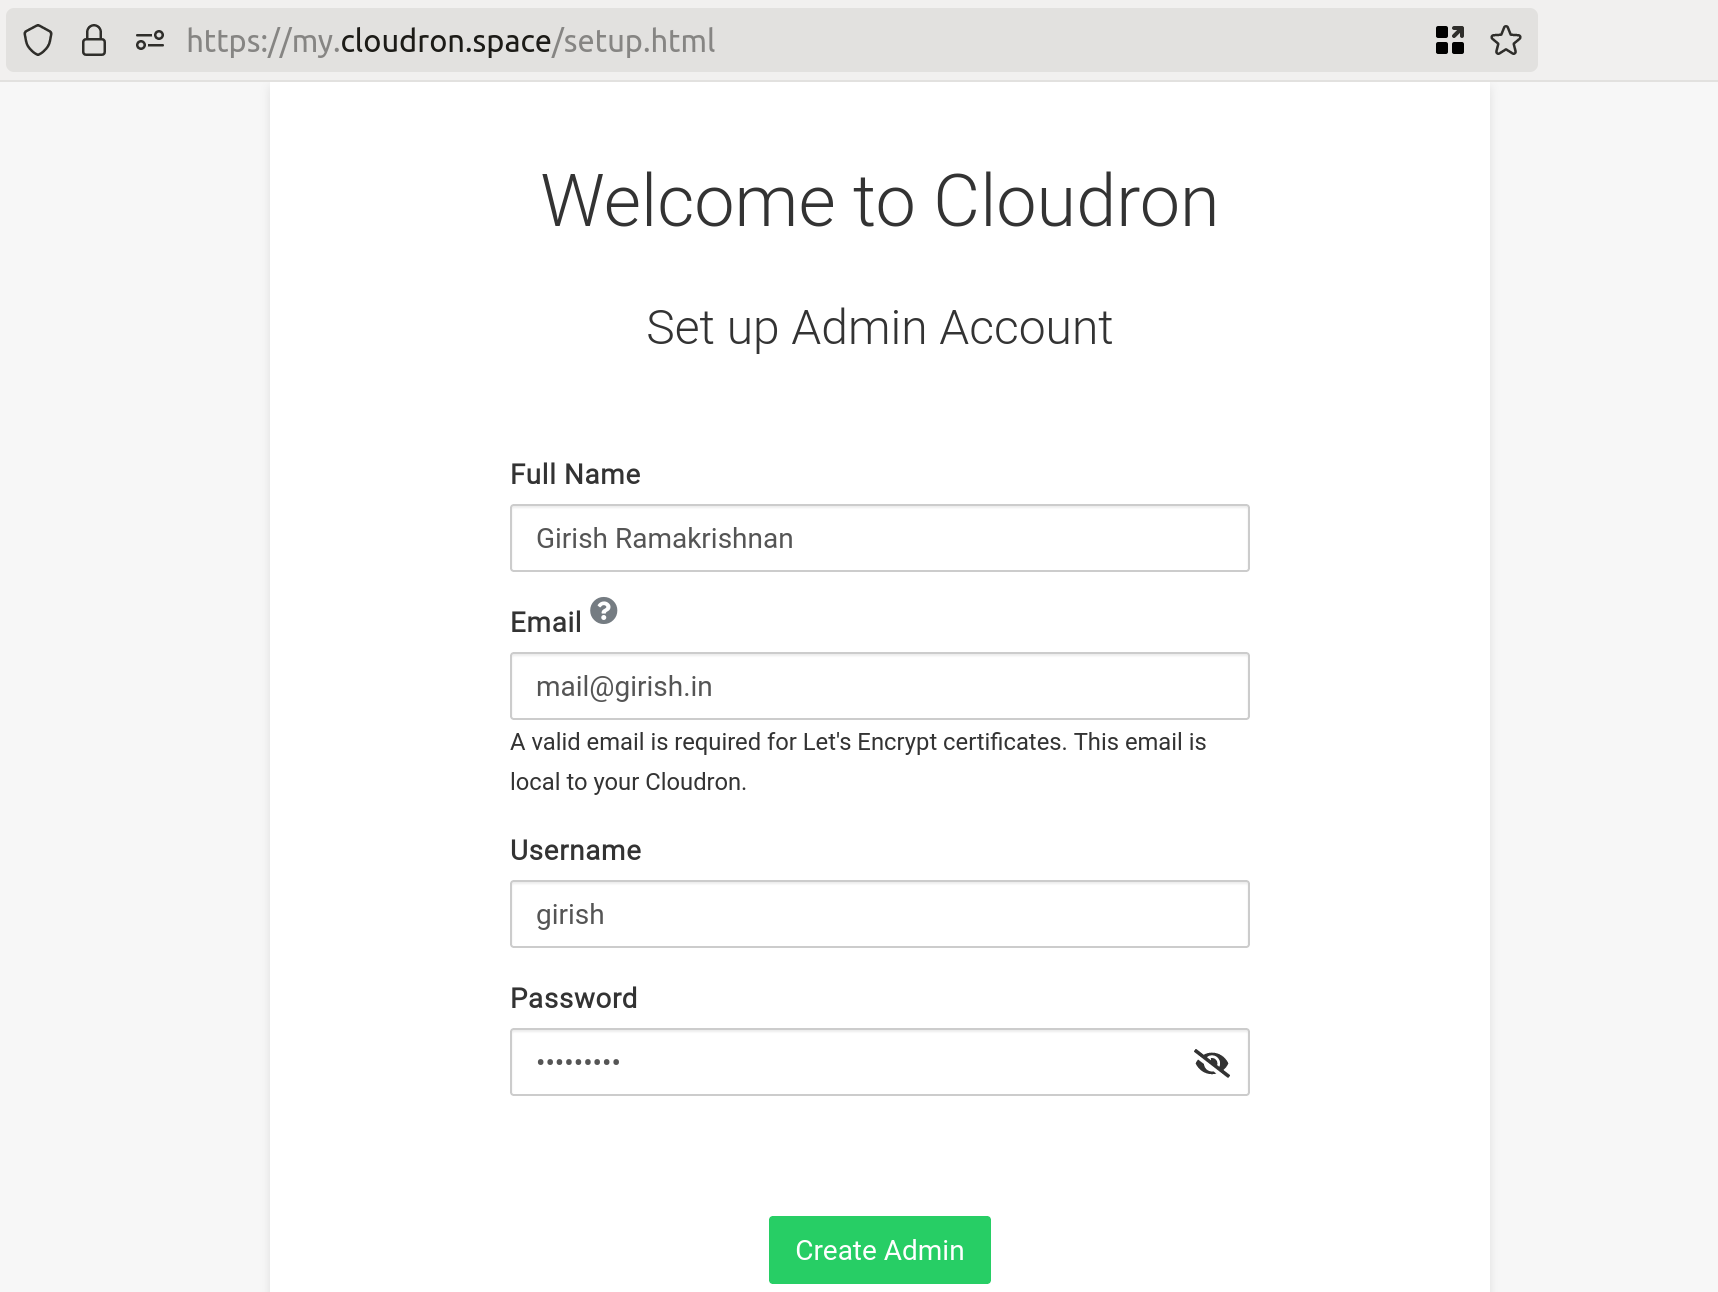
Task: Toggle password visibility eye icon
Action: [x=1212, y=1062]
